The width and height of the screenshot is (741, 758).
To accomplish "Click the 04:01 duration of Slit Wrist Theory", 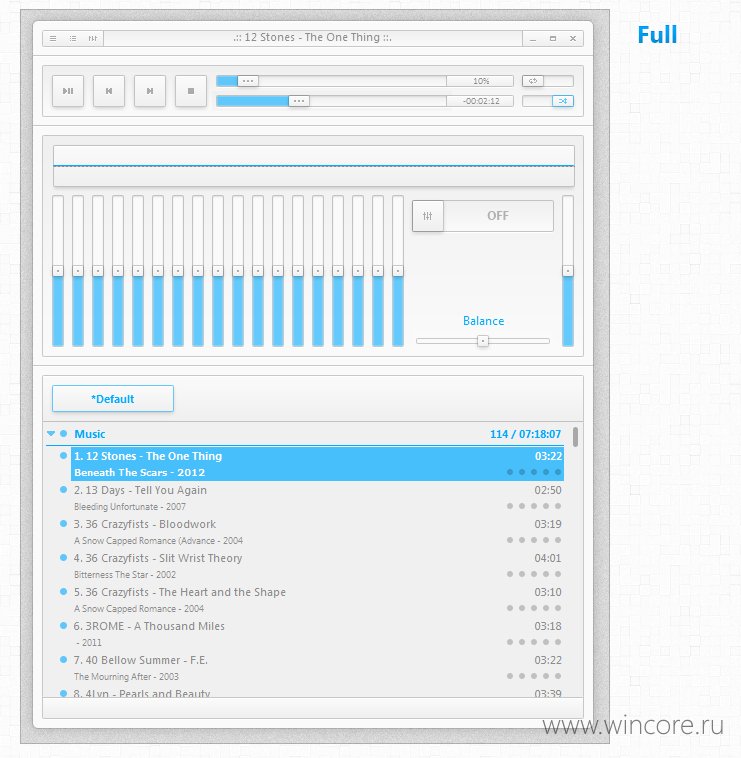I will pyautogui.click(x=548, y=558).
